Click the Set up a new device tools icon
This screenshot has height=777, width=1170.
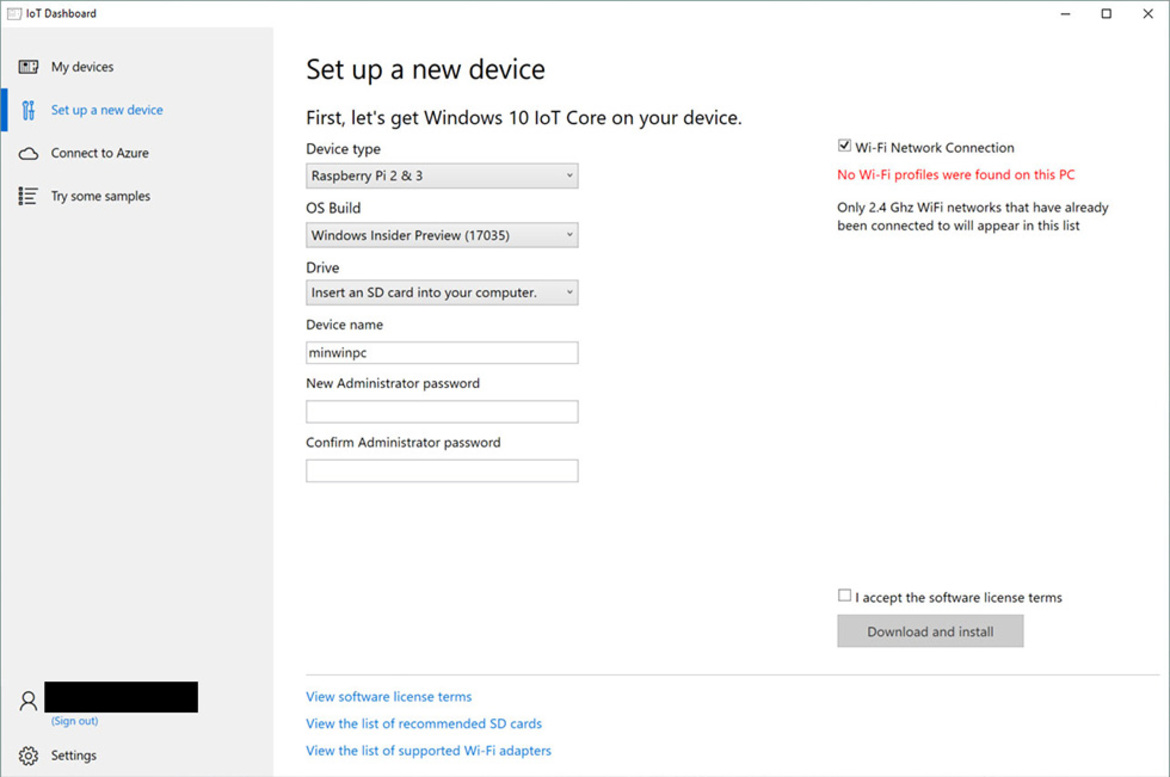28,110
